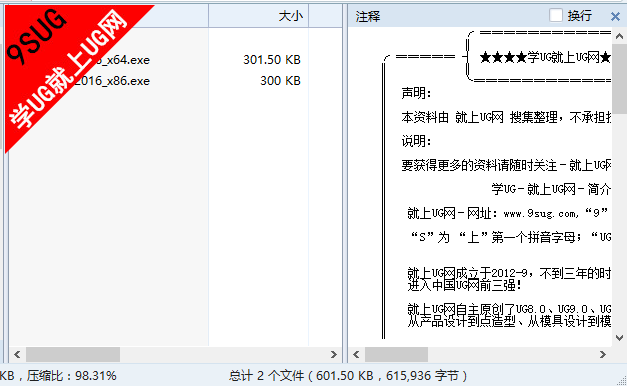
Task: Click comment panel horizontal scrollbar thumb
Action: tap(396, 354)
